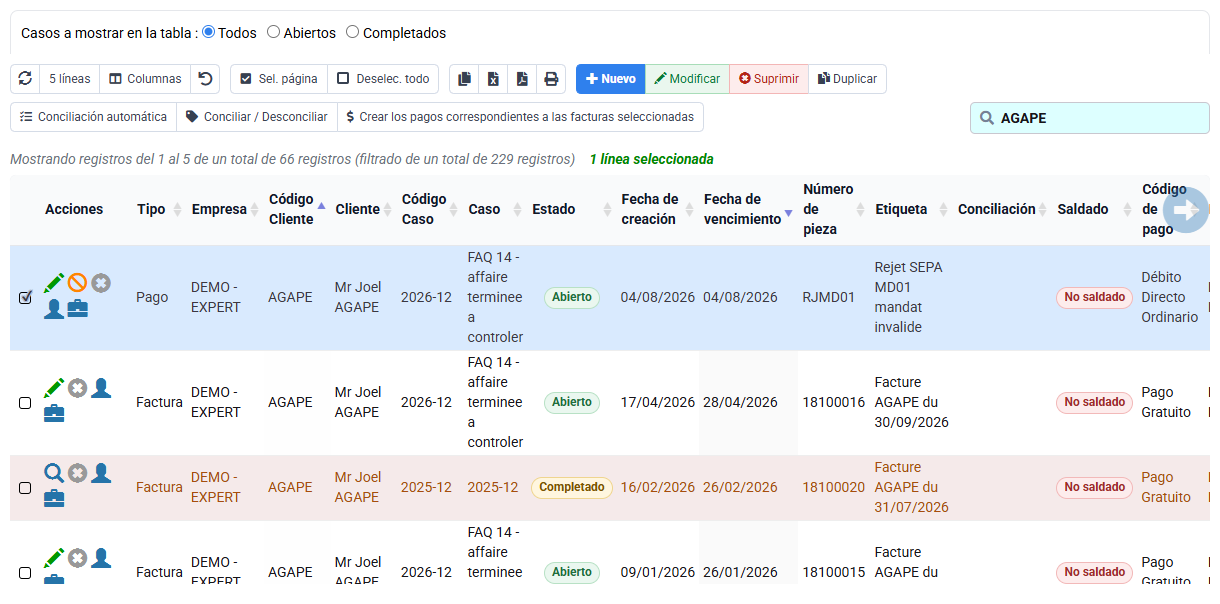
Task: Click Conciliar / Desconciliar button
Action: [257, 117]
